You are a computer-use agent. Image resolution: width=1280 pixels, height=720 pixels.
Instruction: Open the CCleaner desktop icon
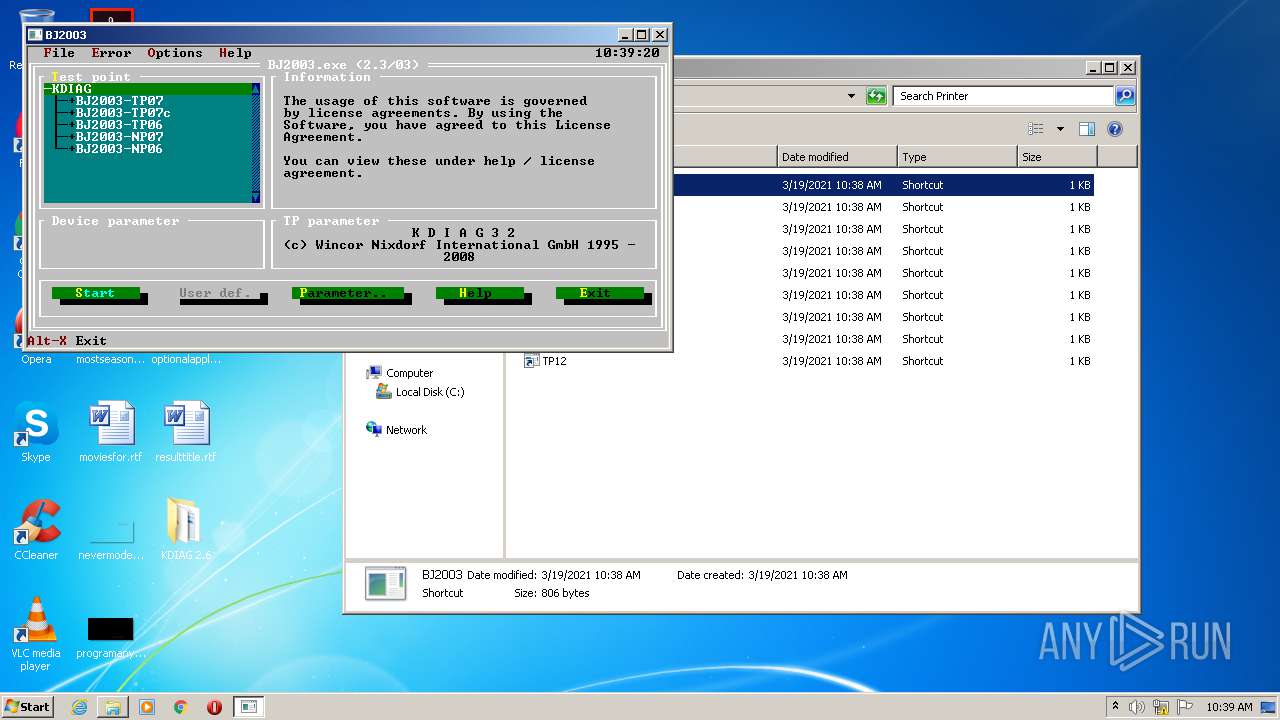coord(36,530)
